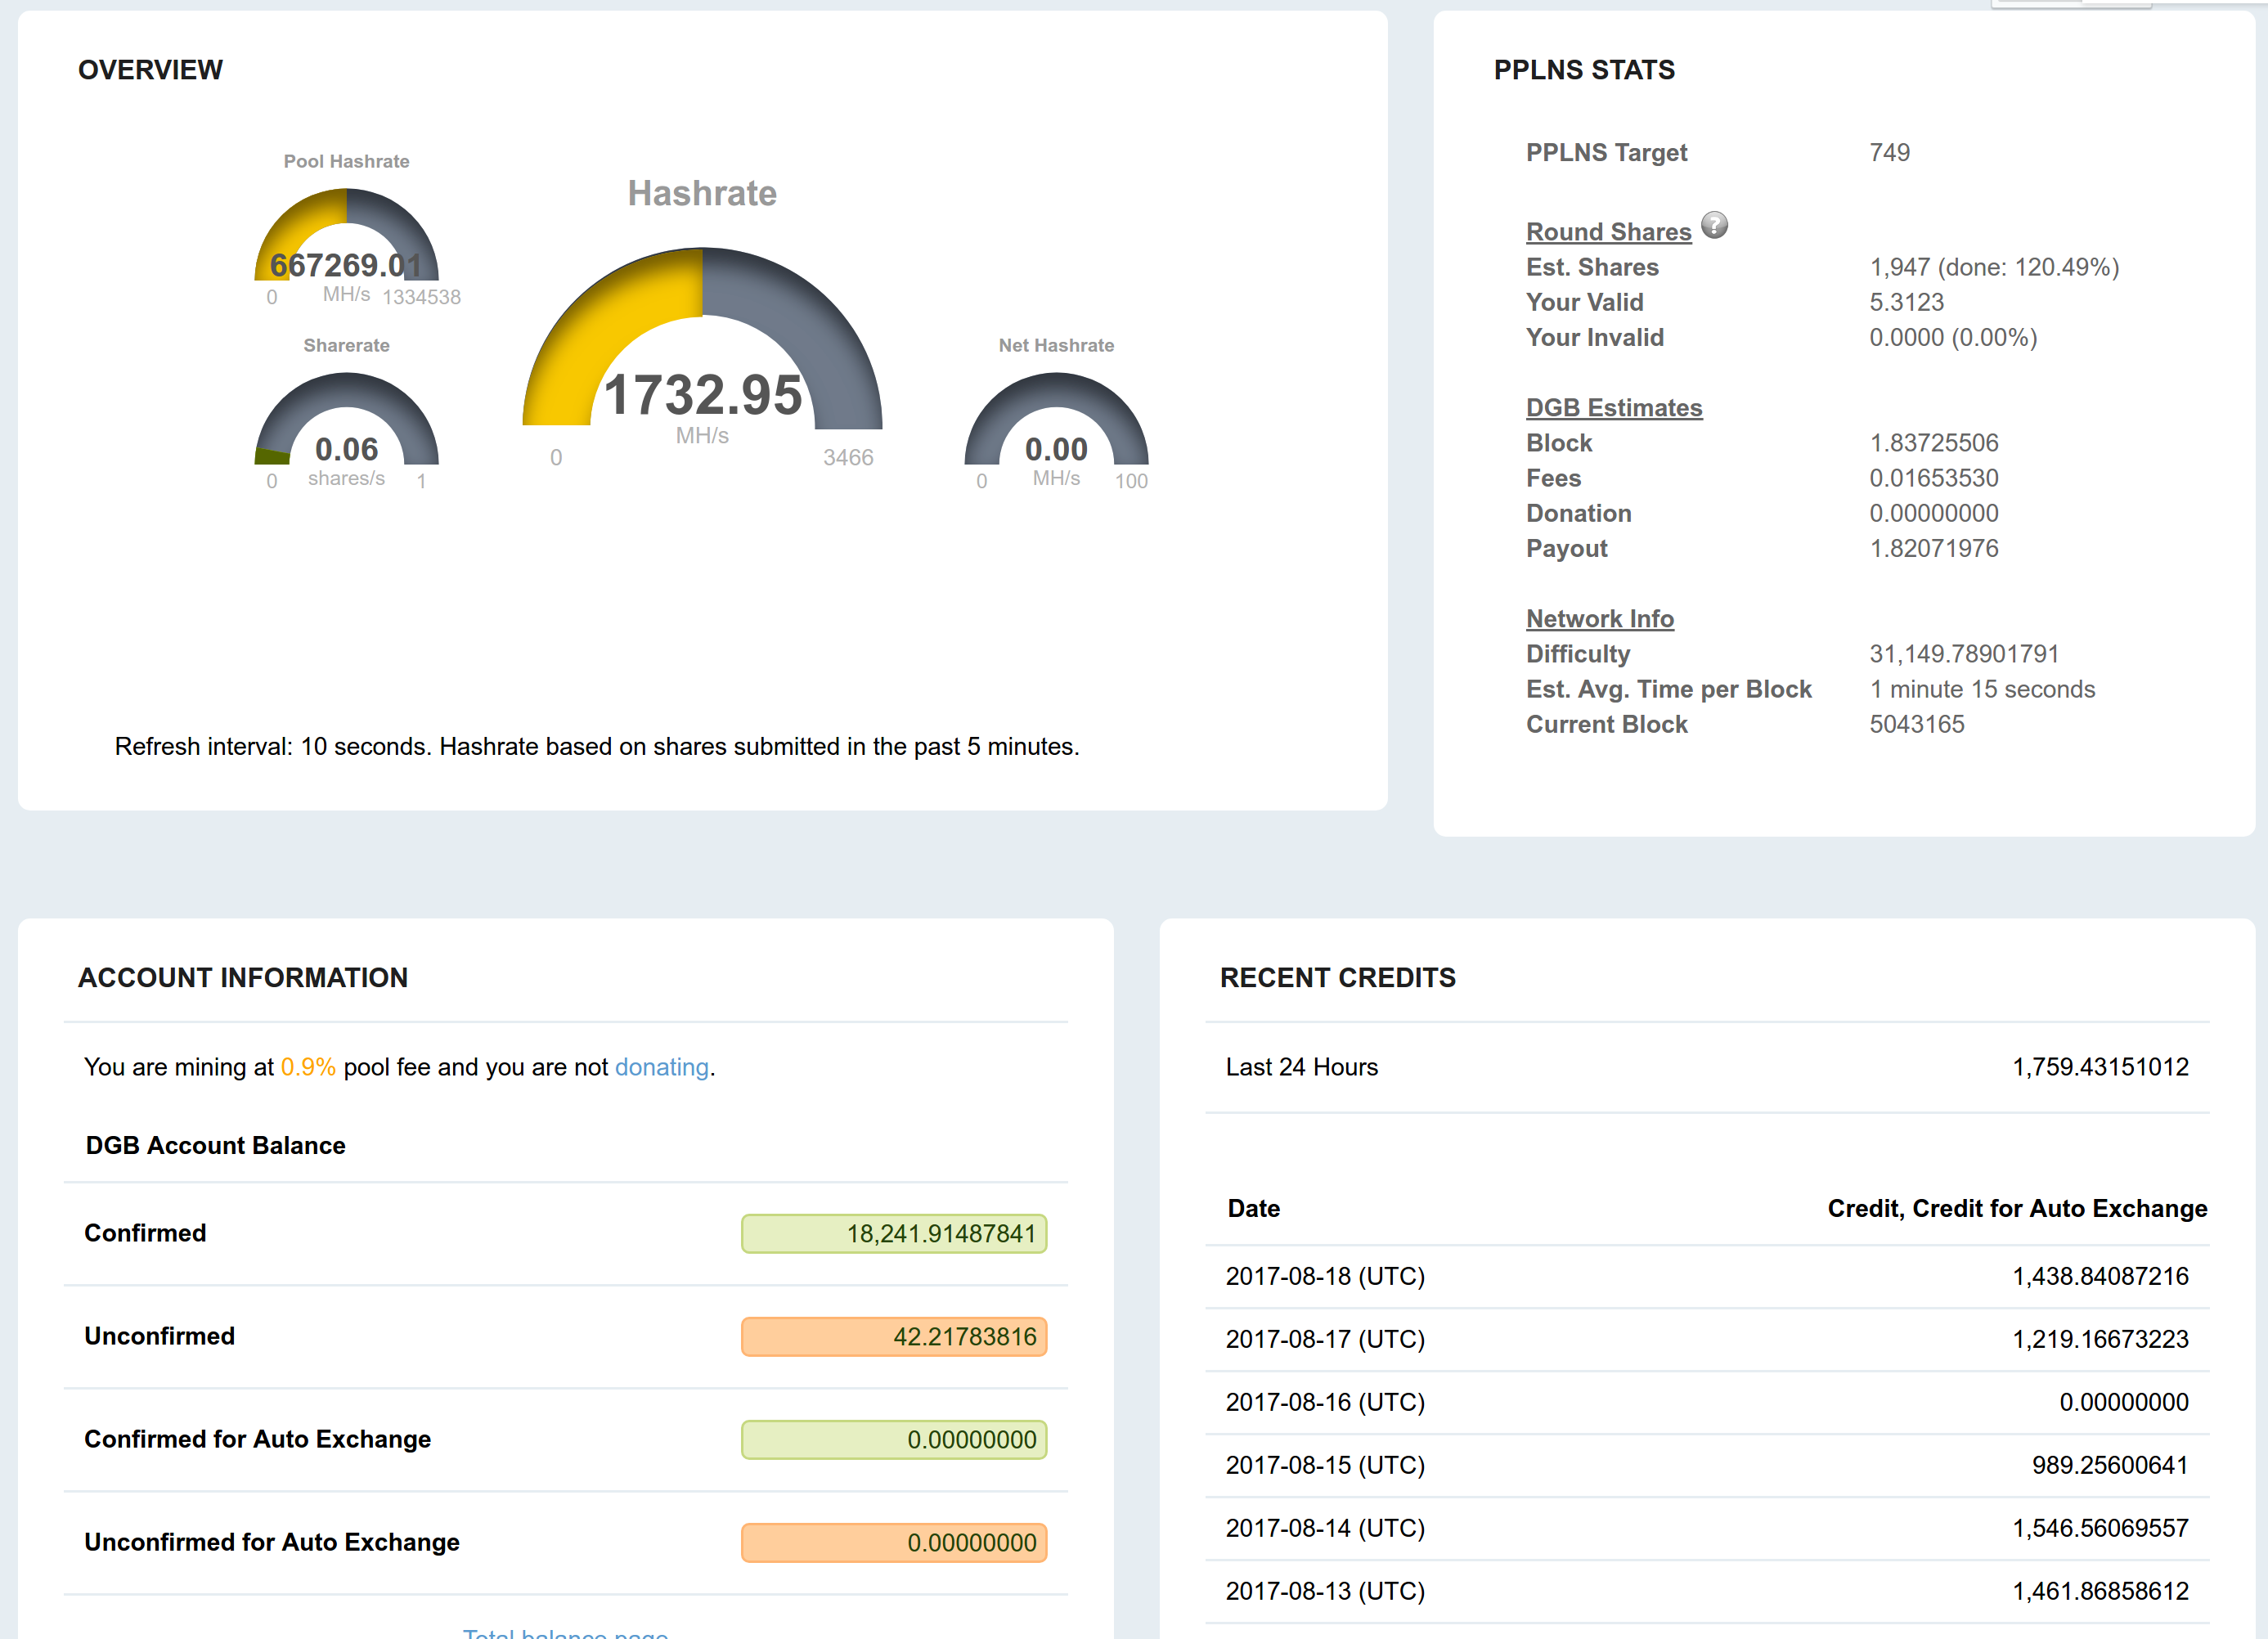Click credit amount 1,461.86858612
Image resolution: width=2268 pixels, height=1639 pixels.
[2100, 1591]
